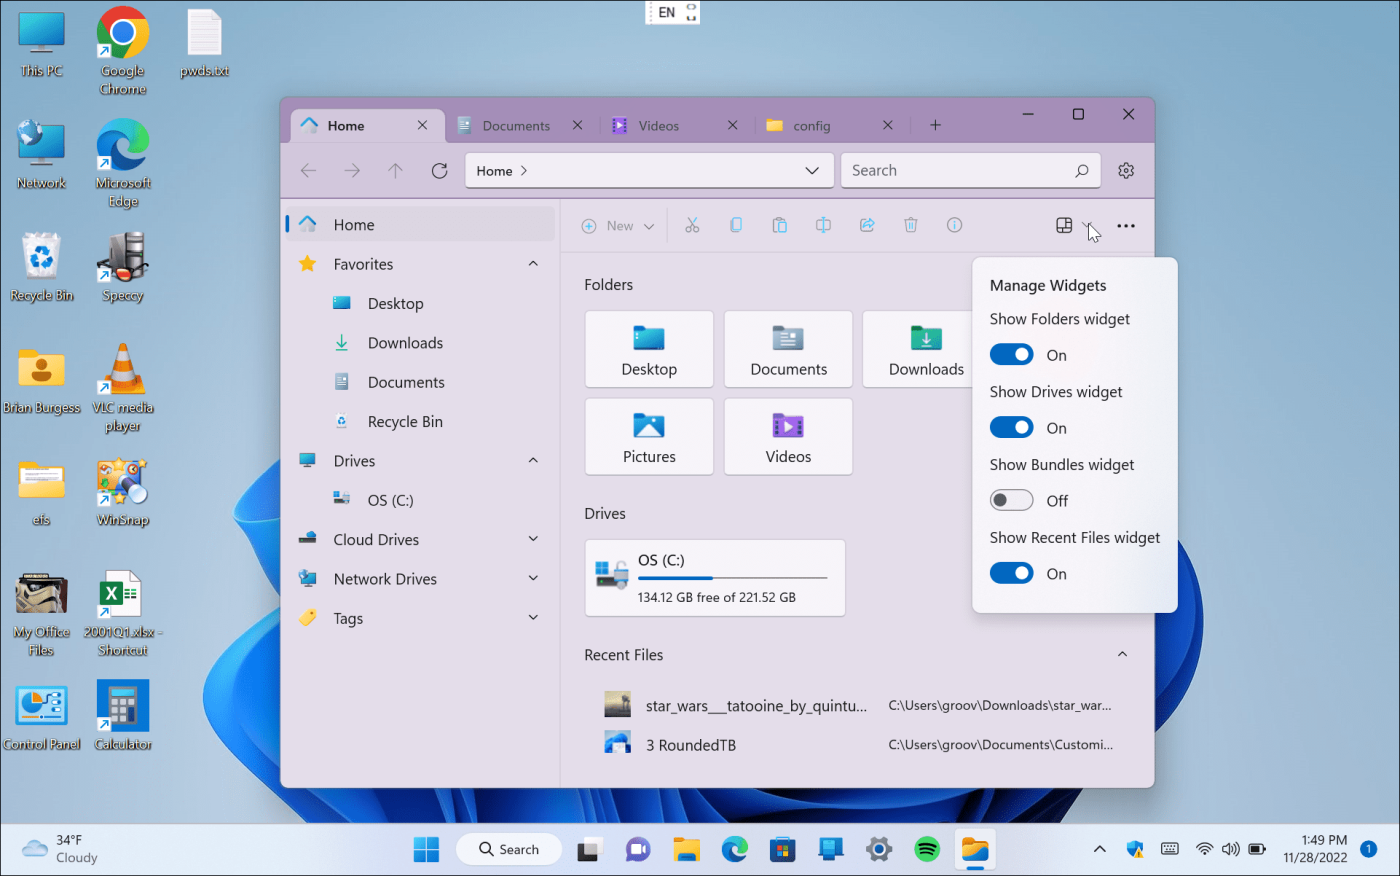Click the taskbar Search box
The image size is (1400, 876).
pyautogui.click(x=509, y=850)
